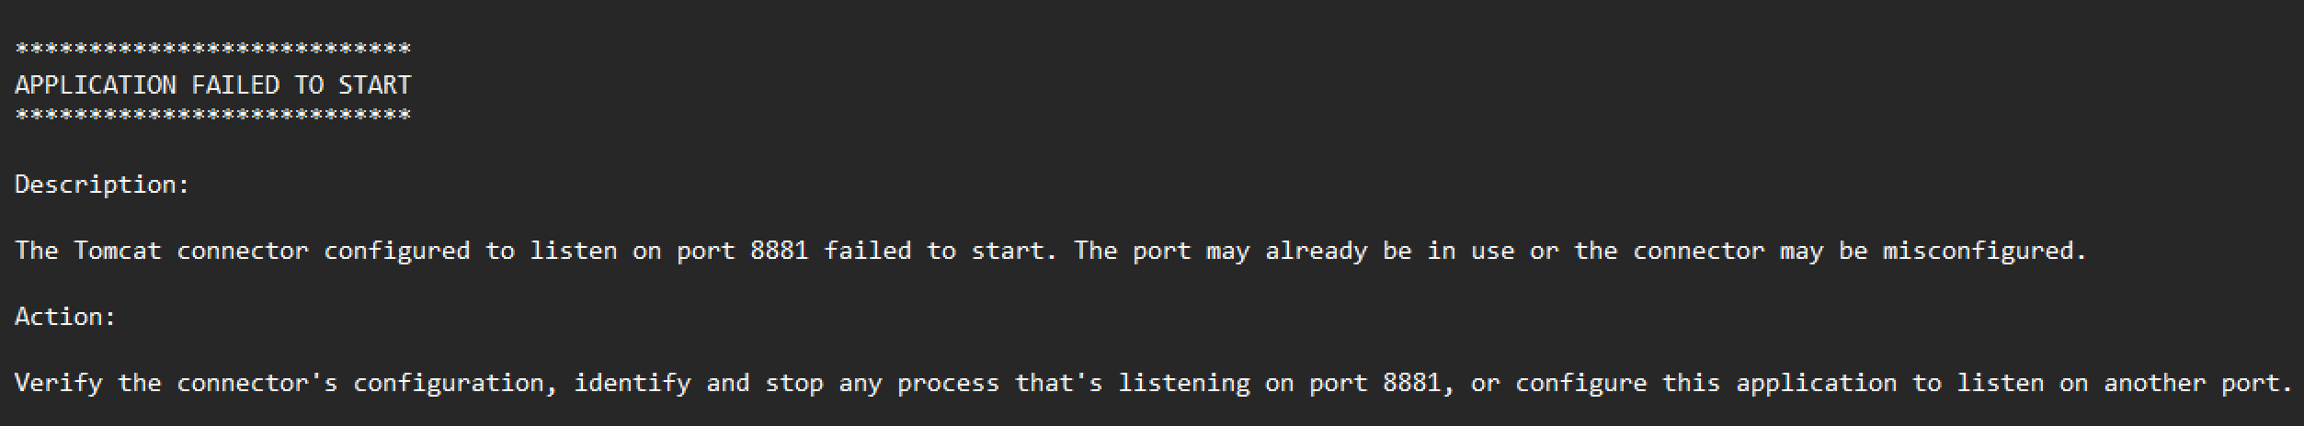Click the word 'listening' in the action line

click(x=1184, y=383)
